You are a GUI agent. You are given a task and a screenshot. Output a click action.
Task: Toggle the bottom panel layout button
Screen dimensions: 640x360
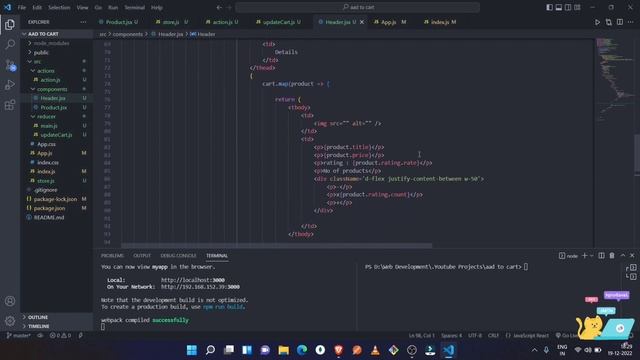(559, 7)
